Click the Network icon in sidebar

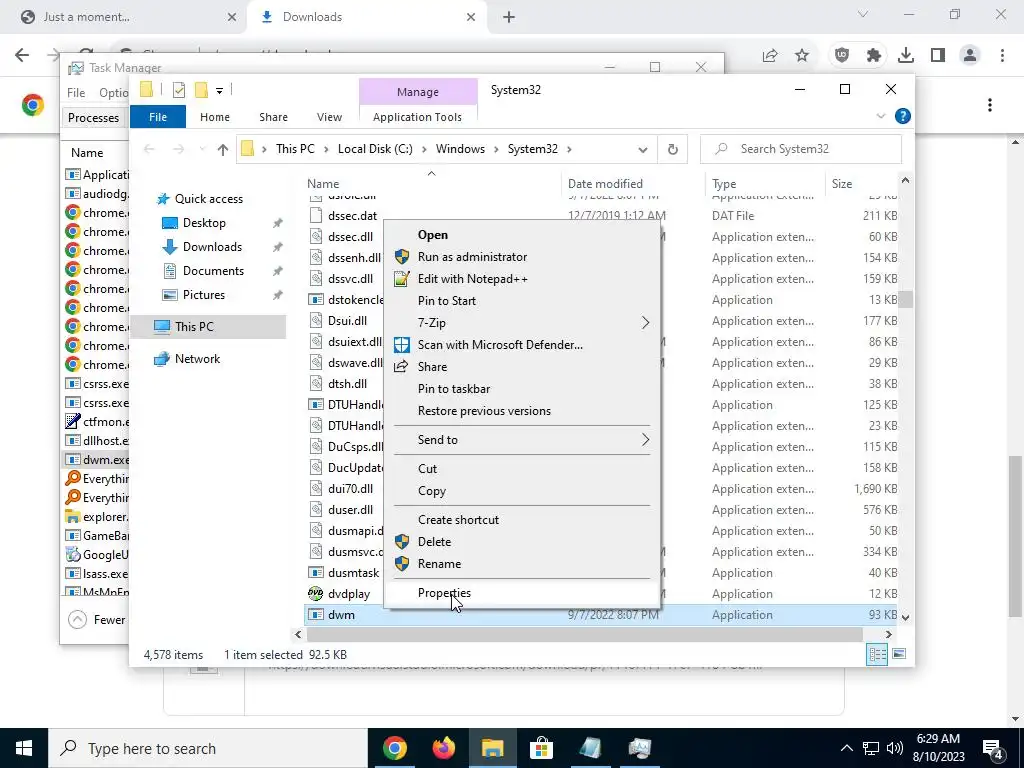point(161,359)
